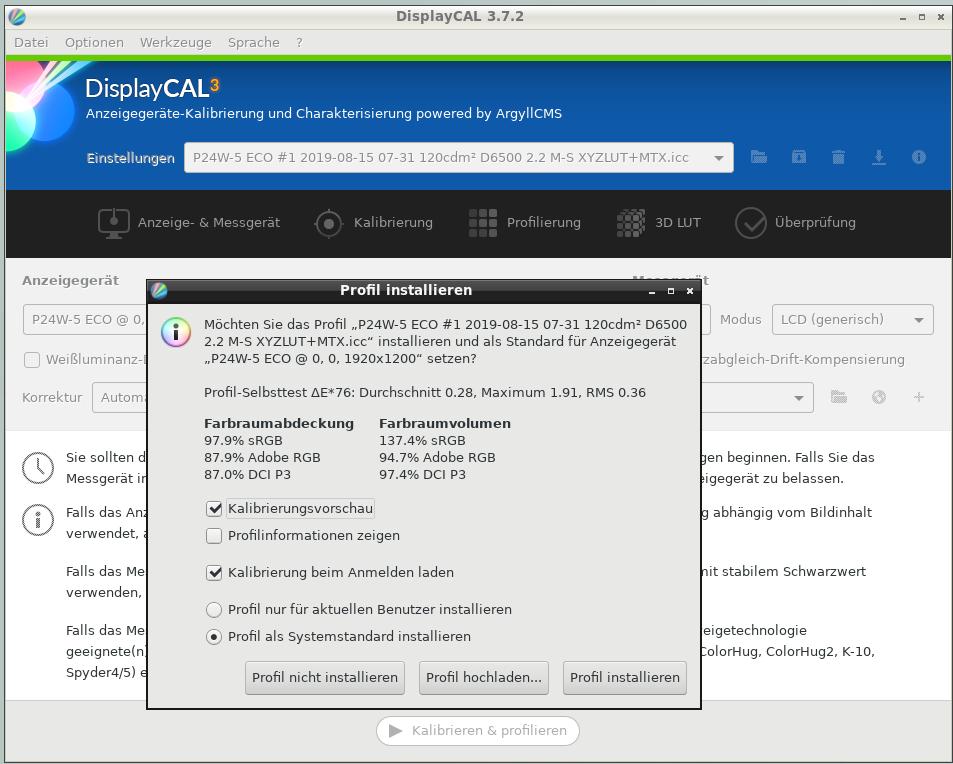Screen dimensions: 953x764
Task: Click the delete settings trash icon
Action: (839, 157)
